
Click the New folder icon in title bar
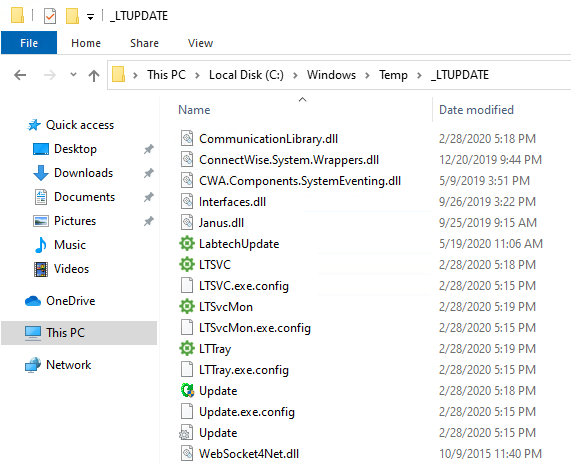tap(72, 16)
